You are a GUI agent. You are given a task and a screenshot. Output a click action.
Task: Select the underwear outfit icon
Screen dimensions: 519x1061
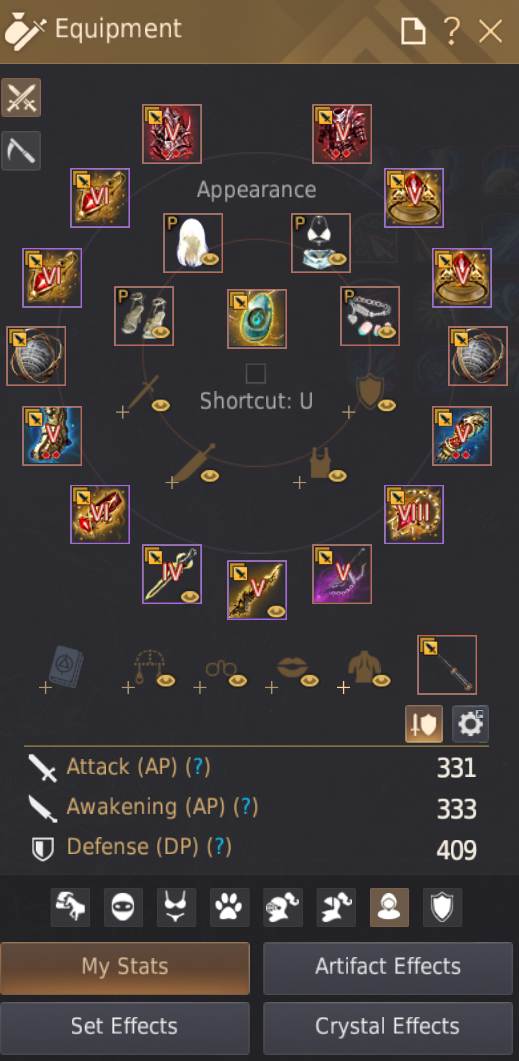pyautogui.click(x=177, y=907)
